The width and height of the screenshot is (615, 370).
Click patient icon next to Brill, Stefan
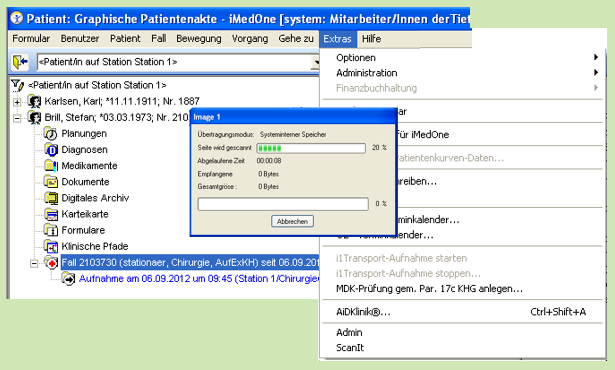coord(35,117)
